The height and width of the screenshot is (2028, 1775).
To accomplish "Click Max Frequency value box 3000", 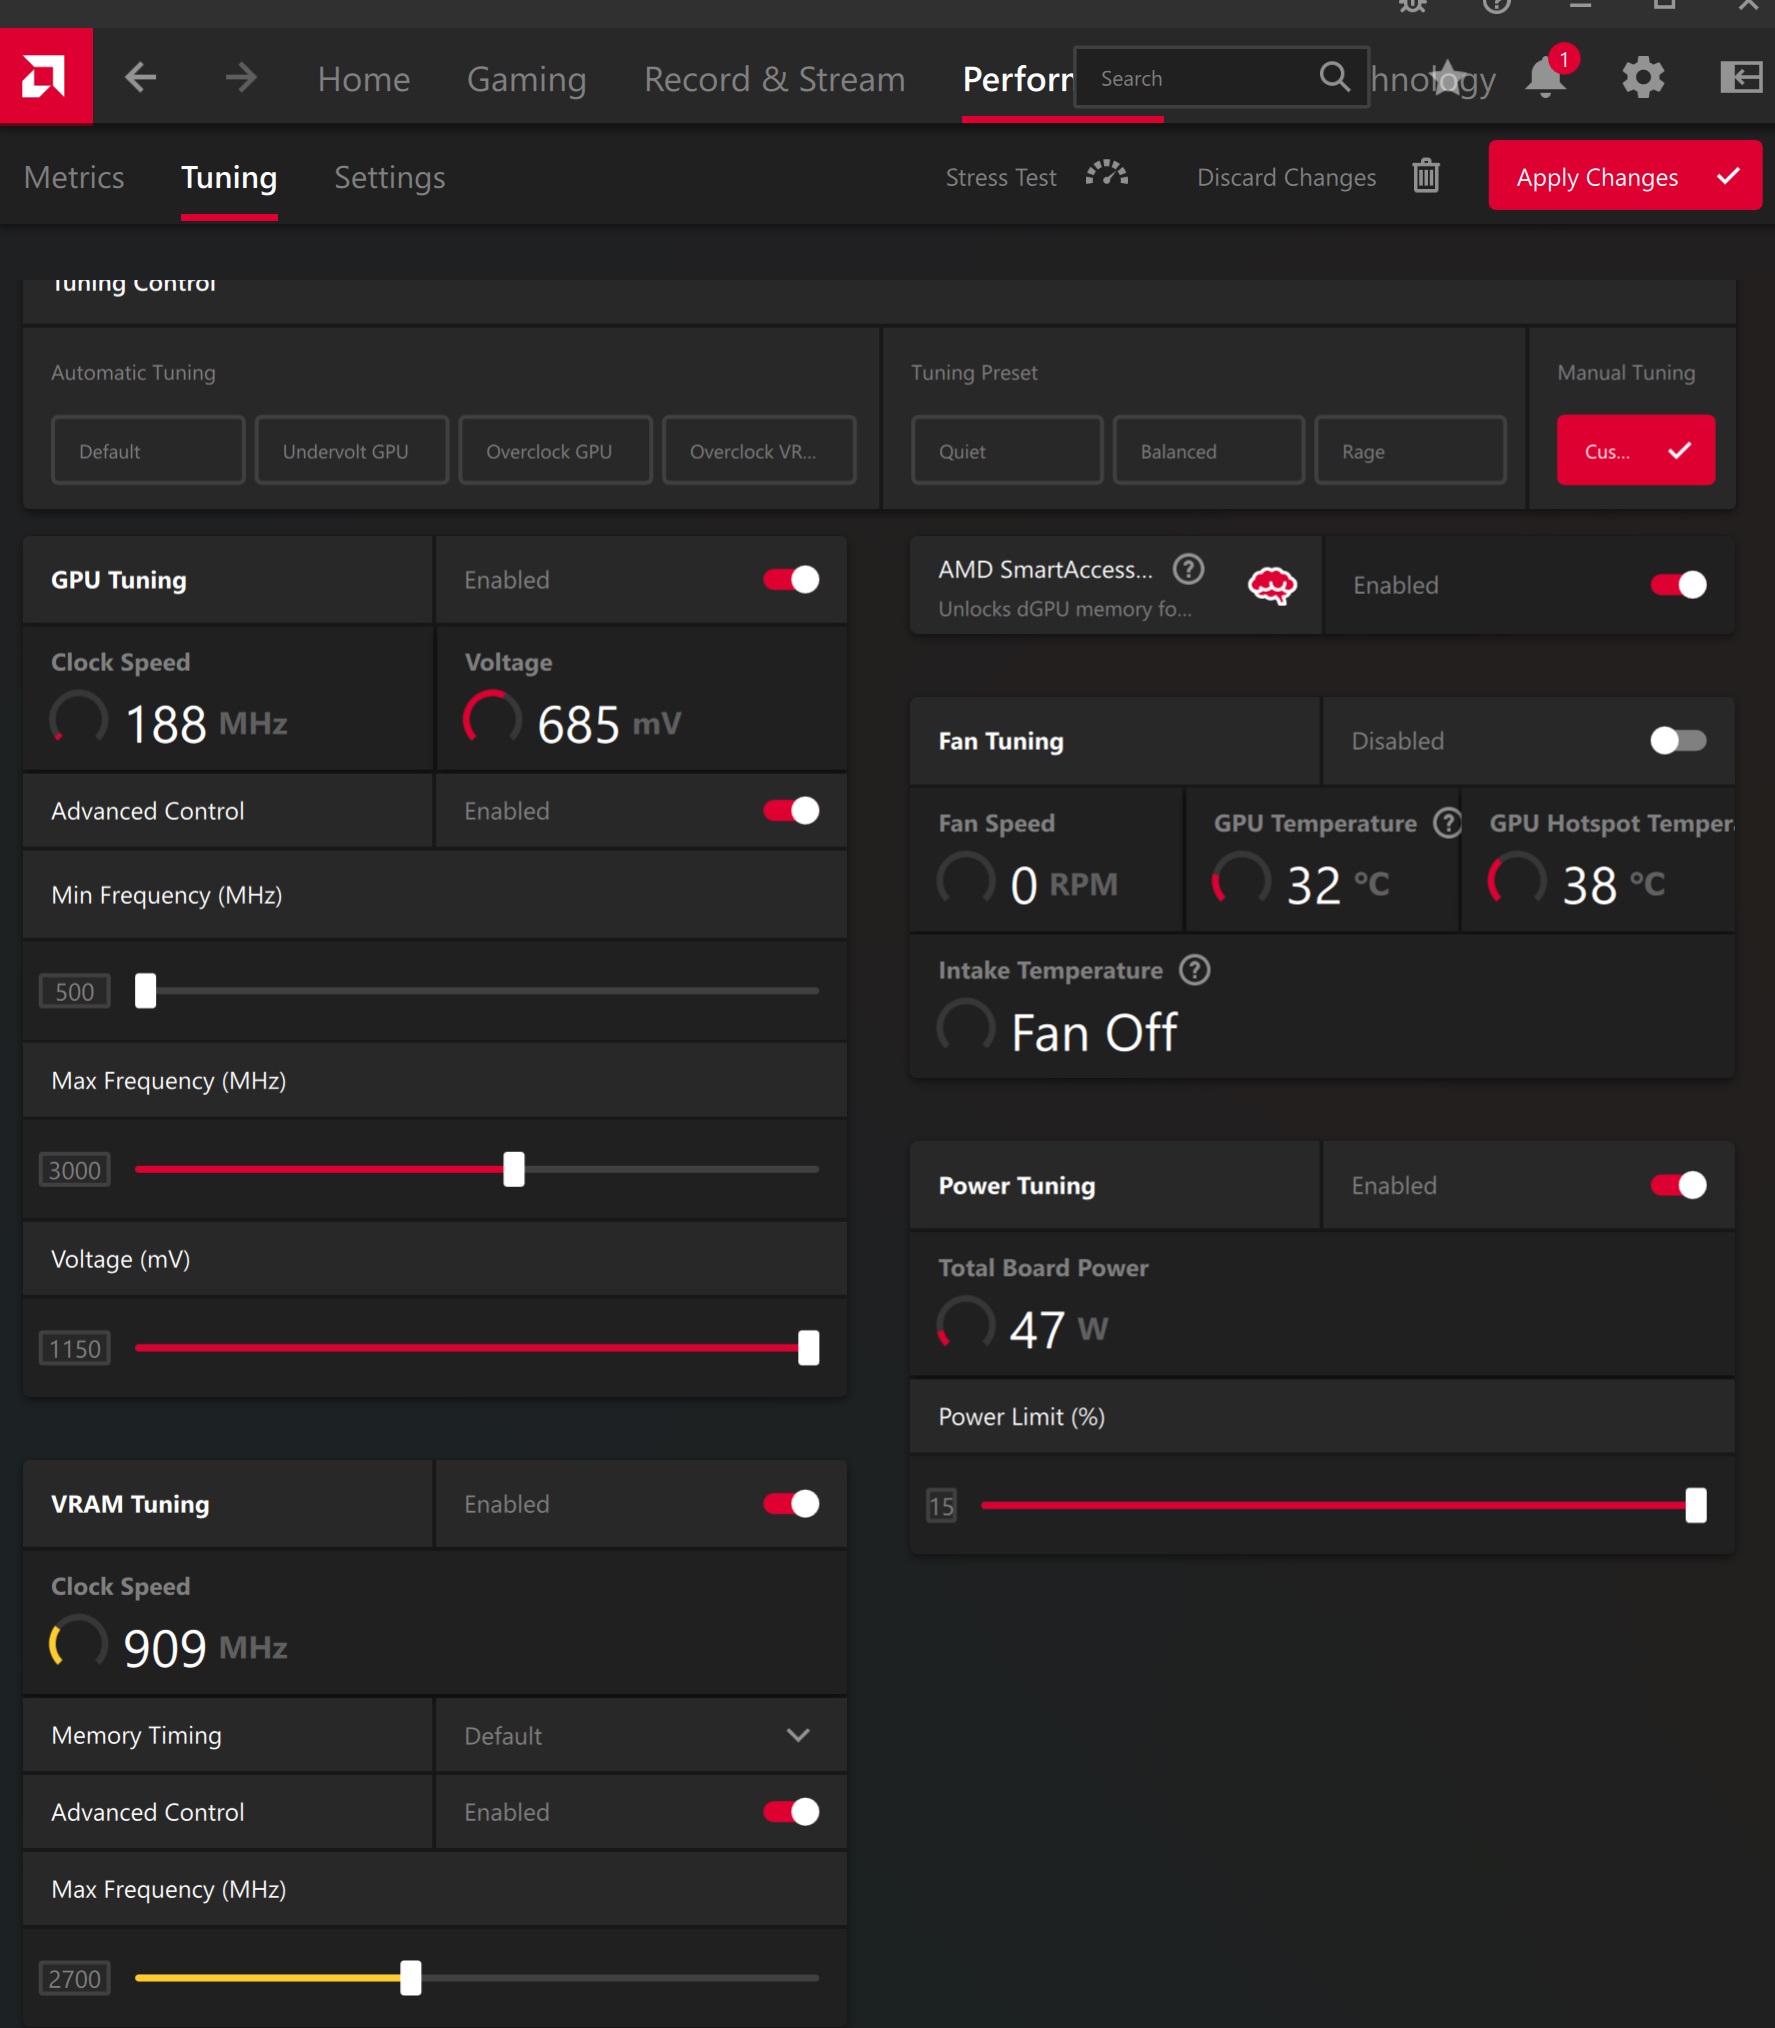I will tap(75, 1169).
